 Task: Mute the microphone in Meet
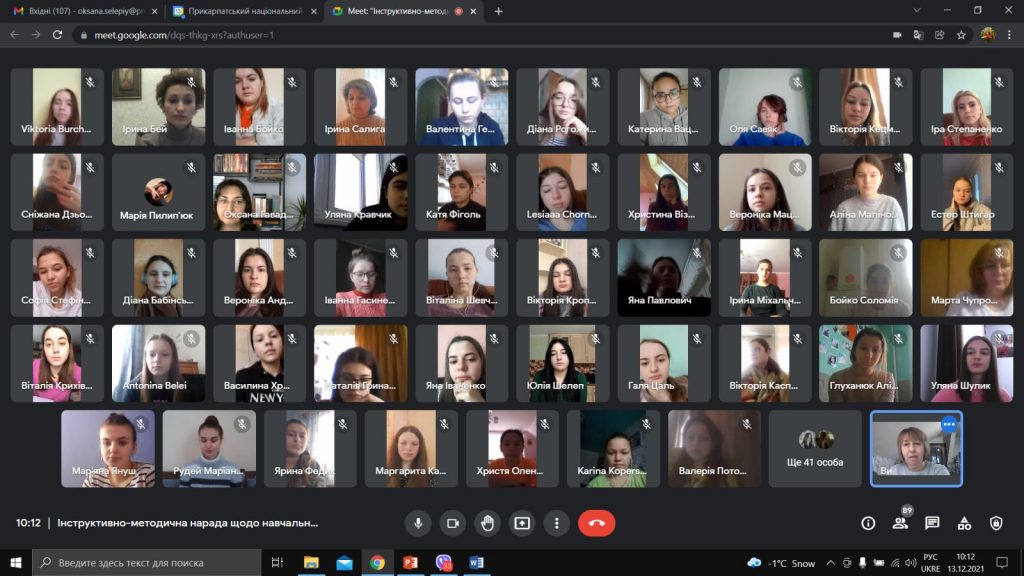coord(418,523)
